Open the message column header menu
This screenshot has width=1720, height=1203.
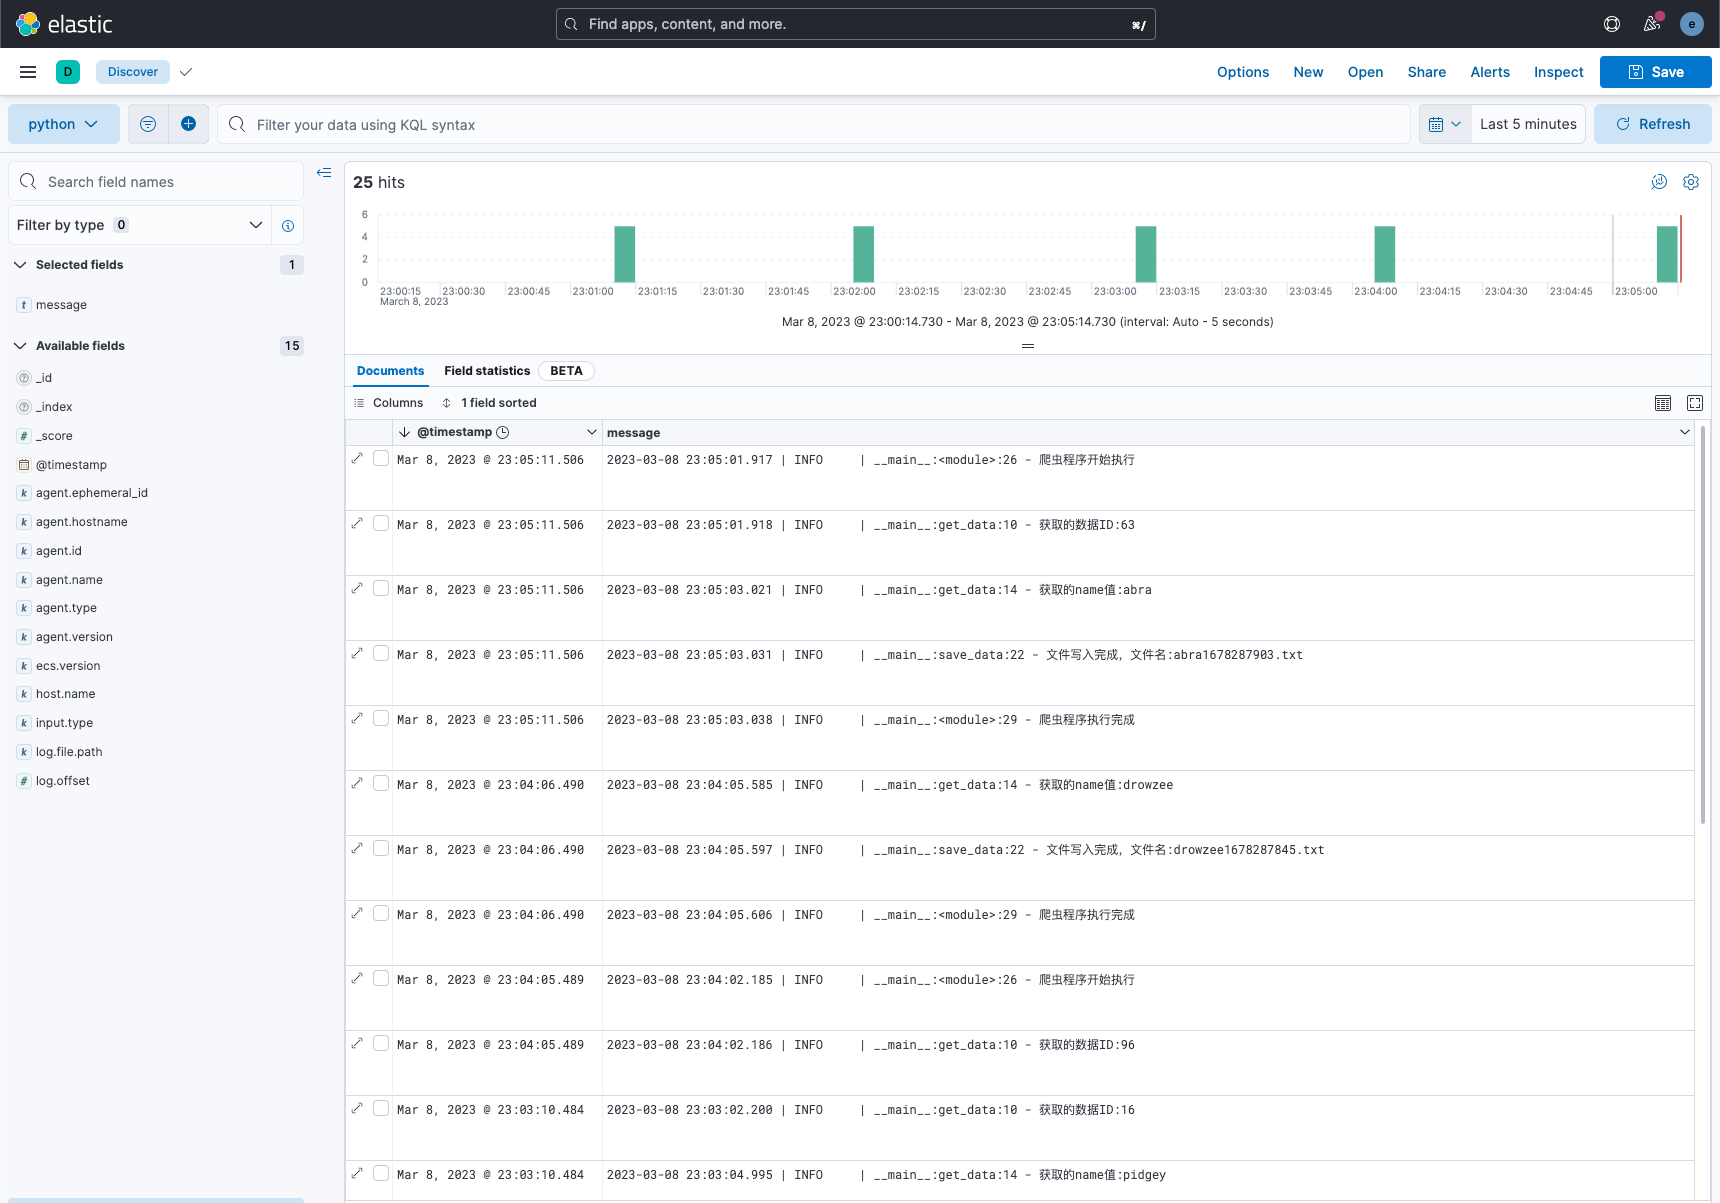click(1685, 432)
